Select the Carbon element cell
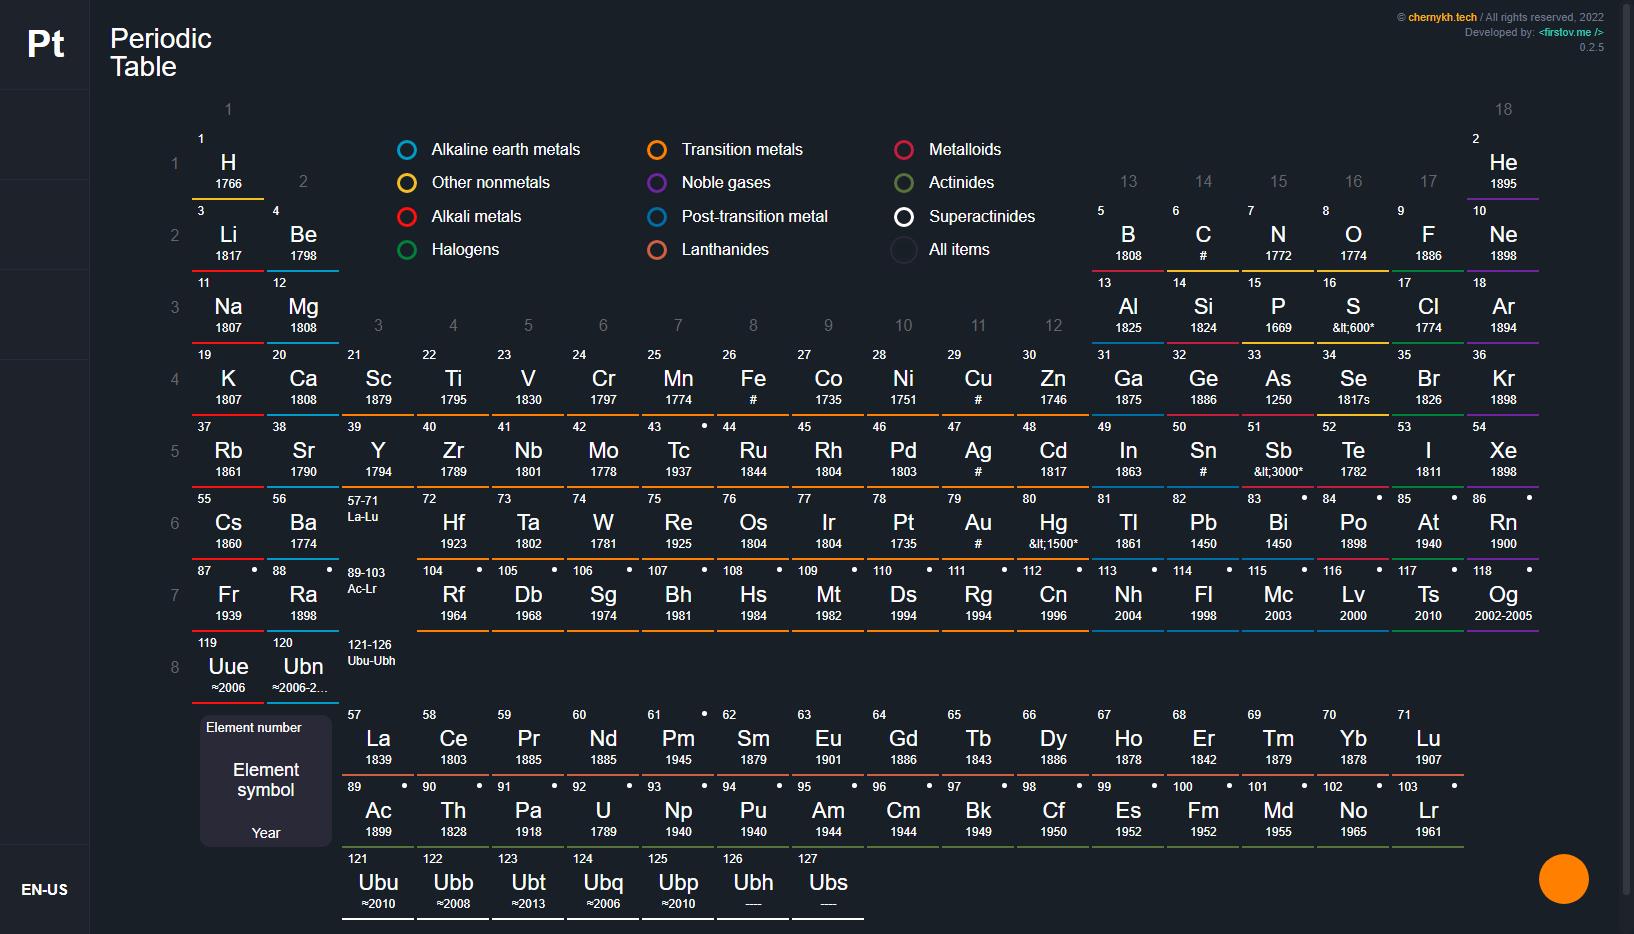The image size is (1634, 934). pyautogui.click(x=1203, y=236)
